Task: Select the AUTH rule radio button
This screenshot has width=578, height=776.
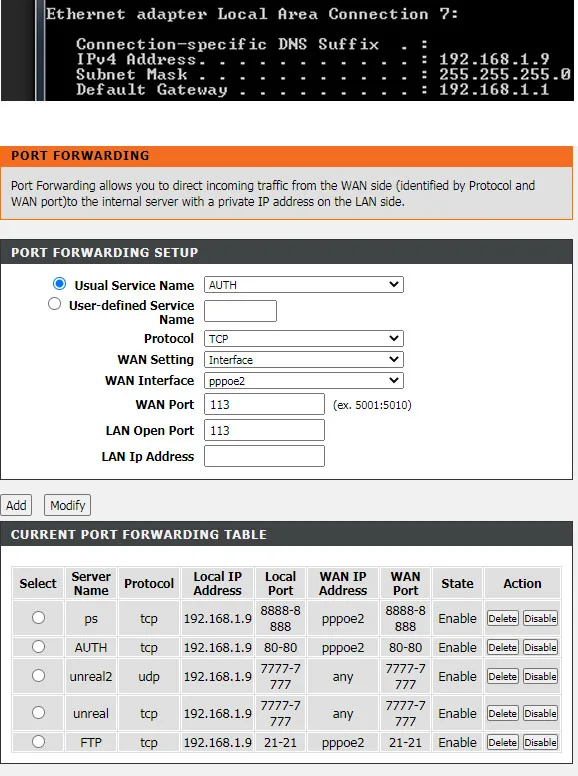Action: click(38, 647)
